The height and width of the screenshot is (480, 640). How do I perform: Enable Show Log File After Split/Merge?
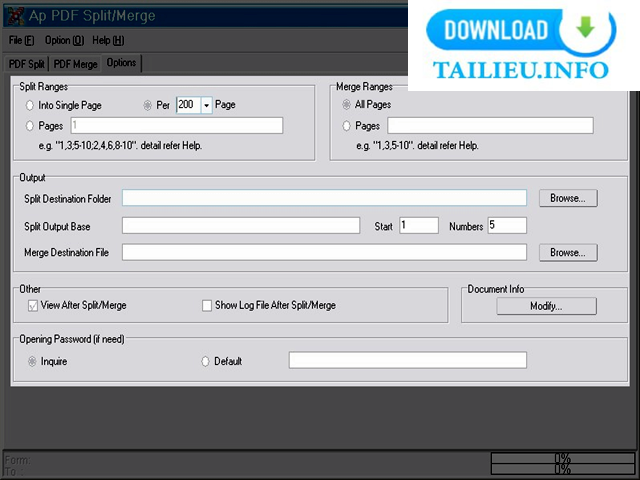click(207, 305)
